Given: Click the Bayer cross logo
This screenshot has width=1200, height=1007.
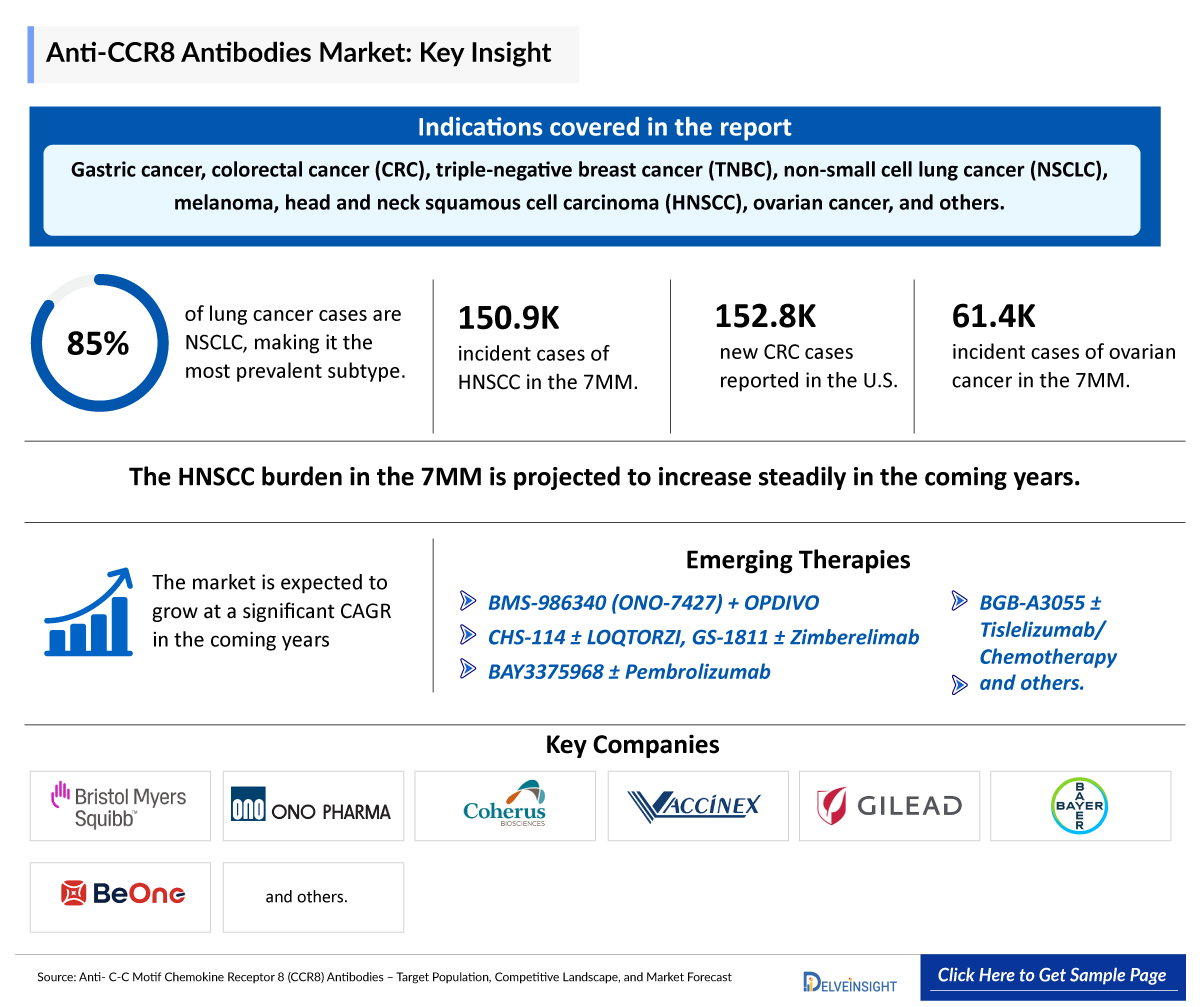Looking at the screenshot, I should (x=1080, y=805).
